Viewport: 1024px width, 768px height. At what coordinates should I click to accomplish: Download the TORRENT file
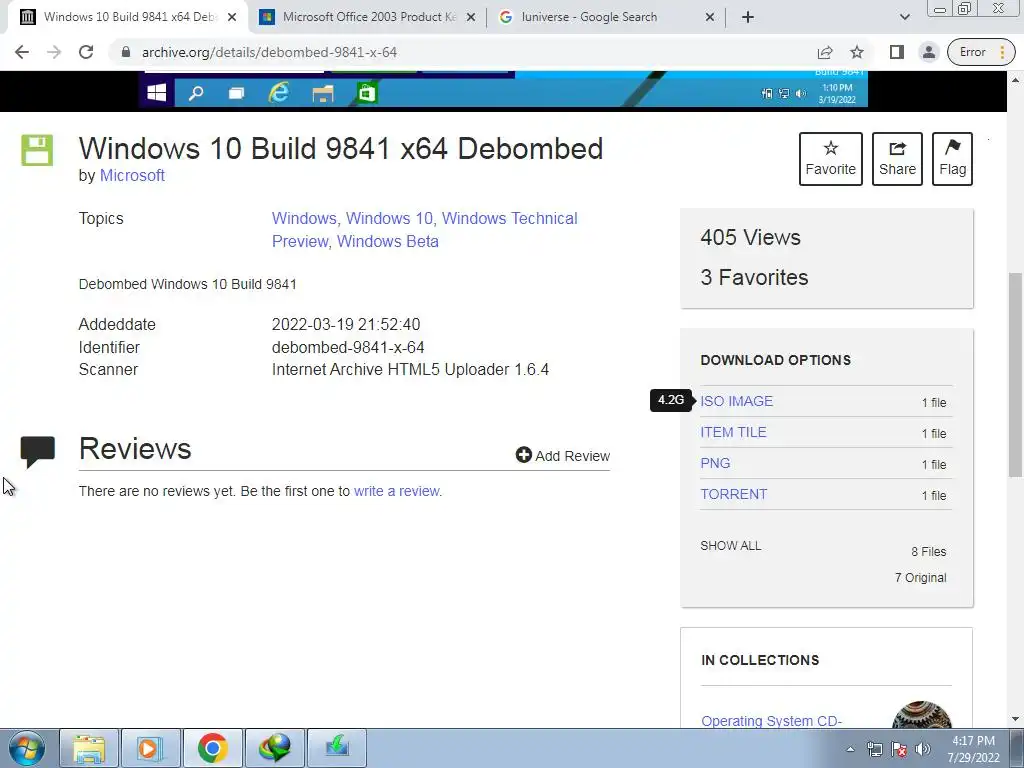[733, 494]
